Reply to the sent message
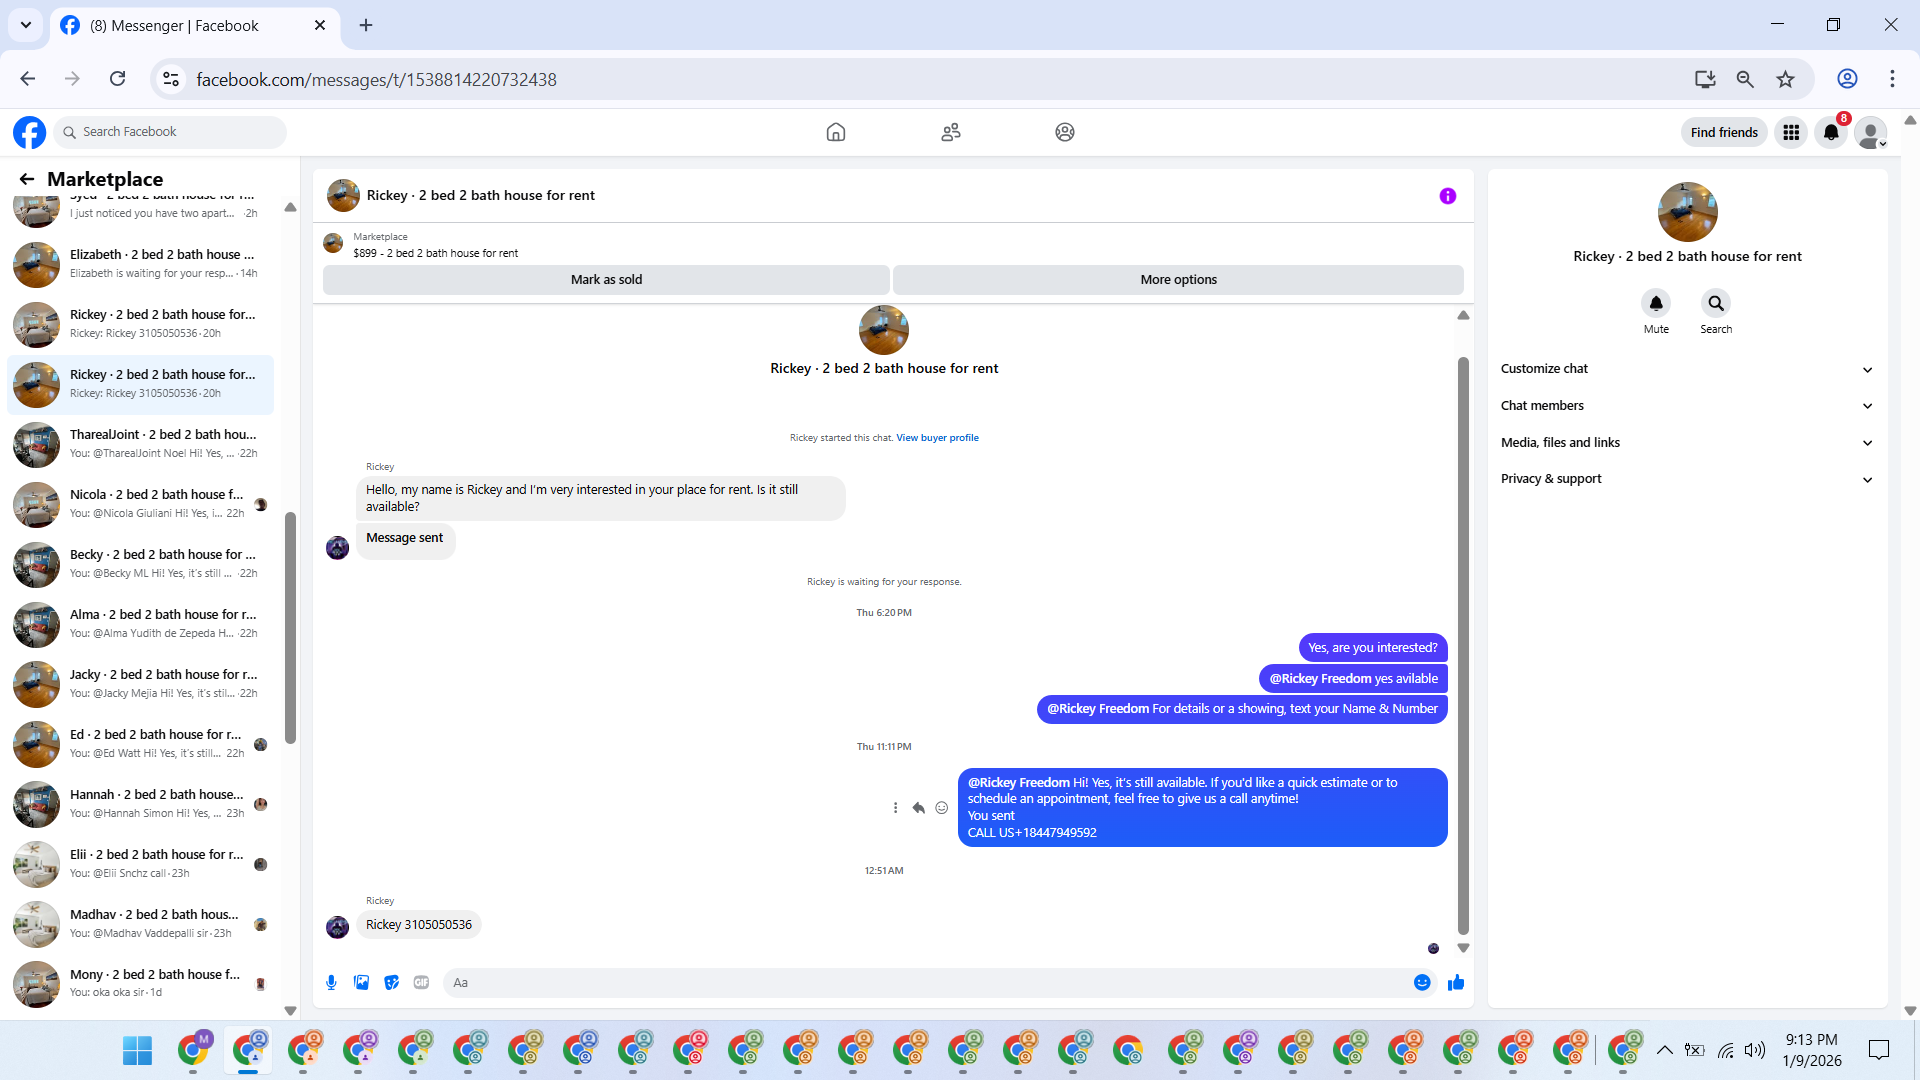This screenshot has width=1920, height=1080. point(918,808)
